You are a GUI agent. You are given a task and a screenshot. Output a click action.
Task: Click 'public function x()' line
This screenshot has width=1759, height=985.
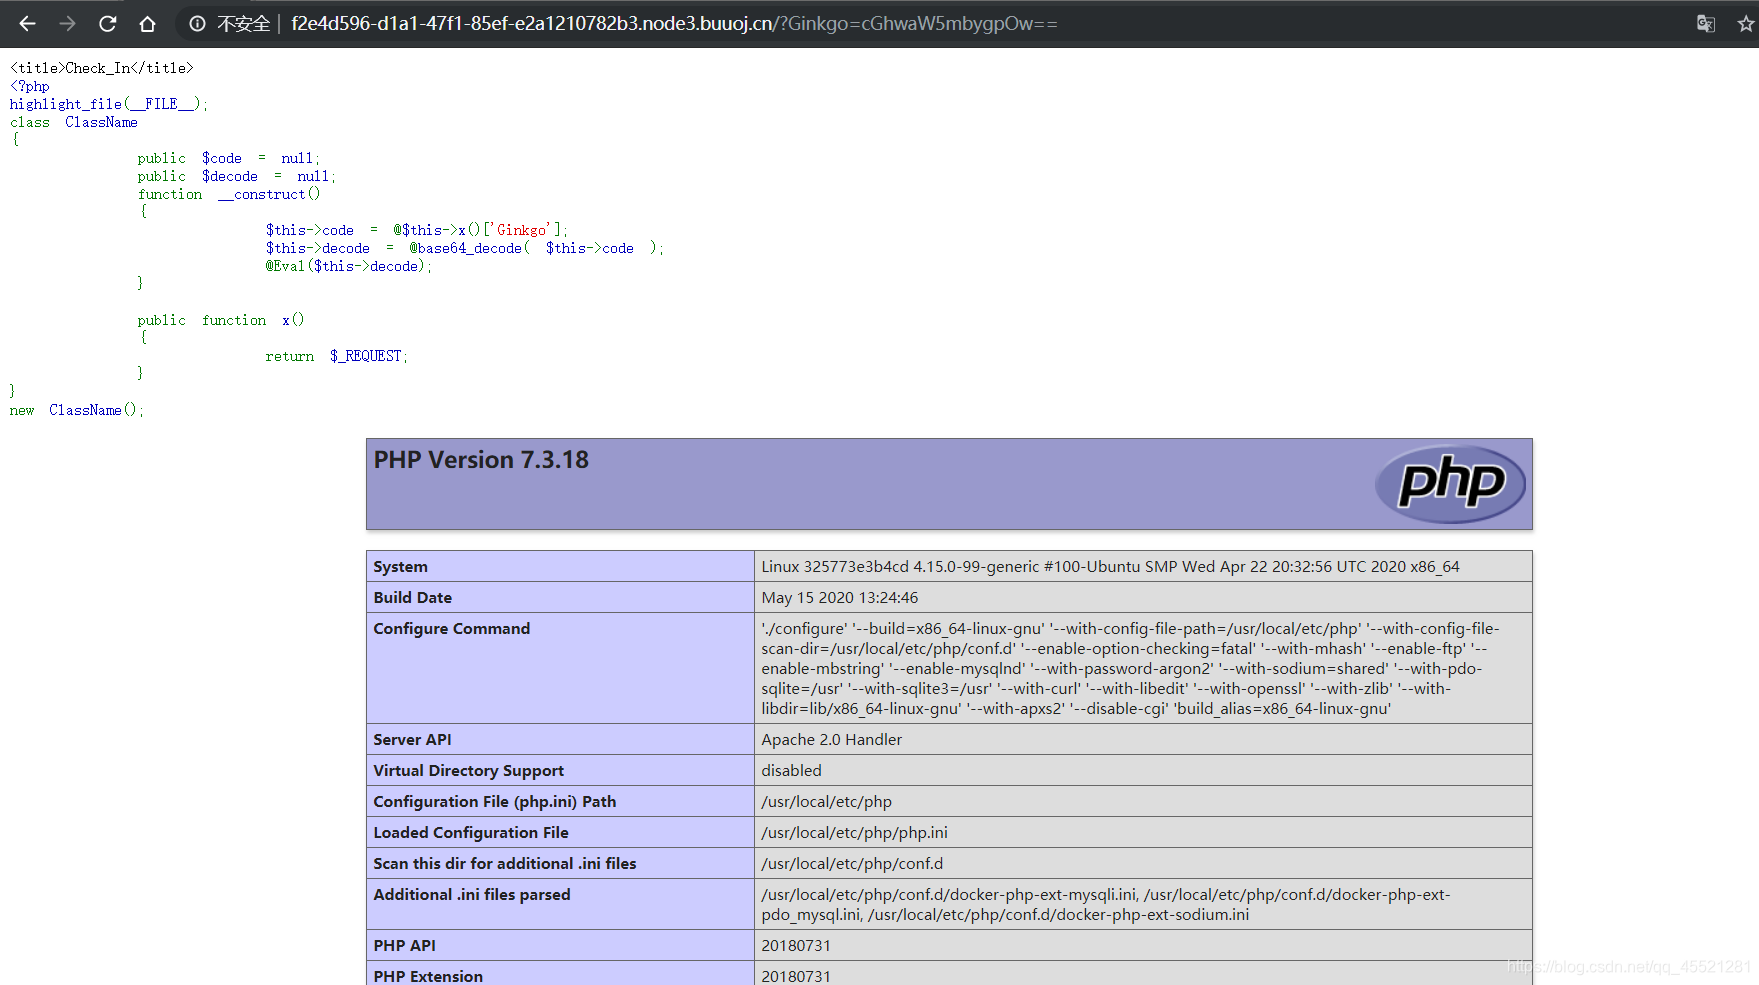click(x=221, y=320)
